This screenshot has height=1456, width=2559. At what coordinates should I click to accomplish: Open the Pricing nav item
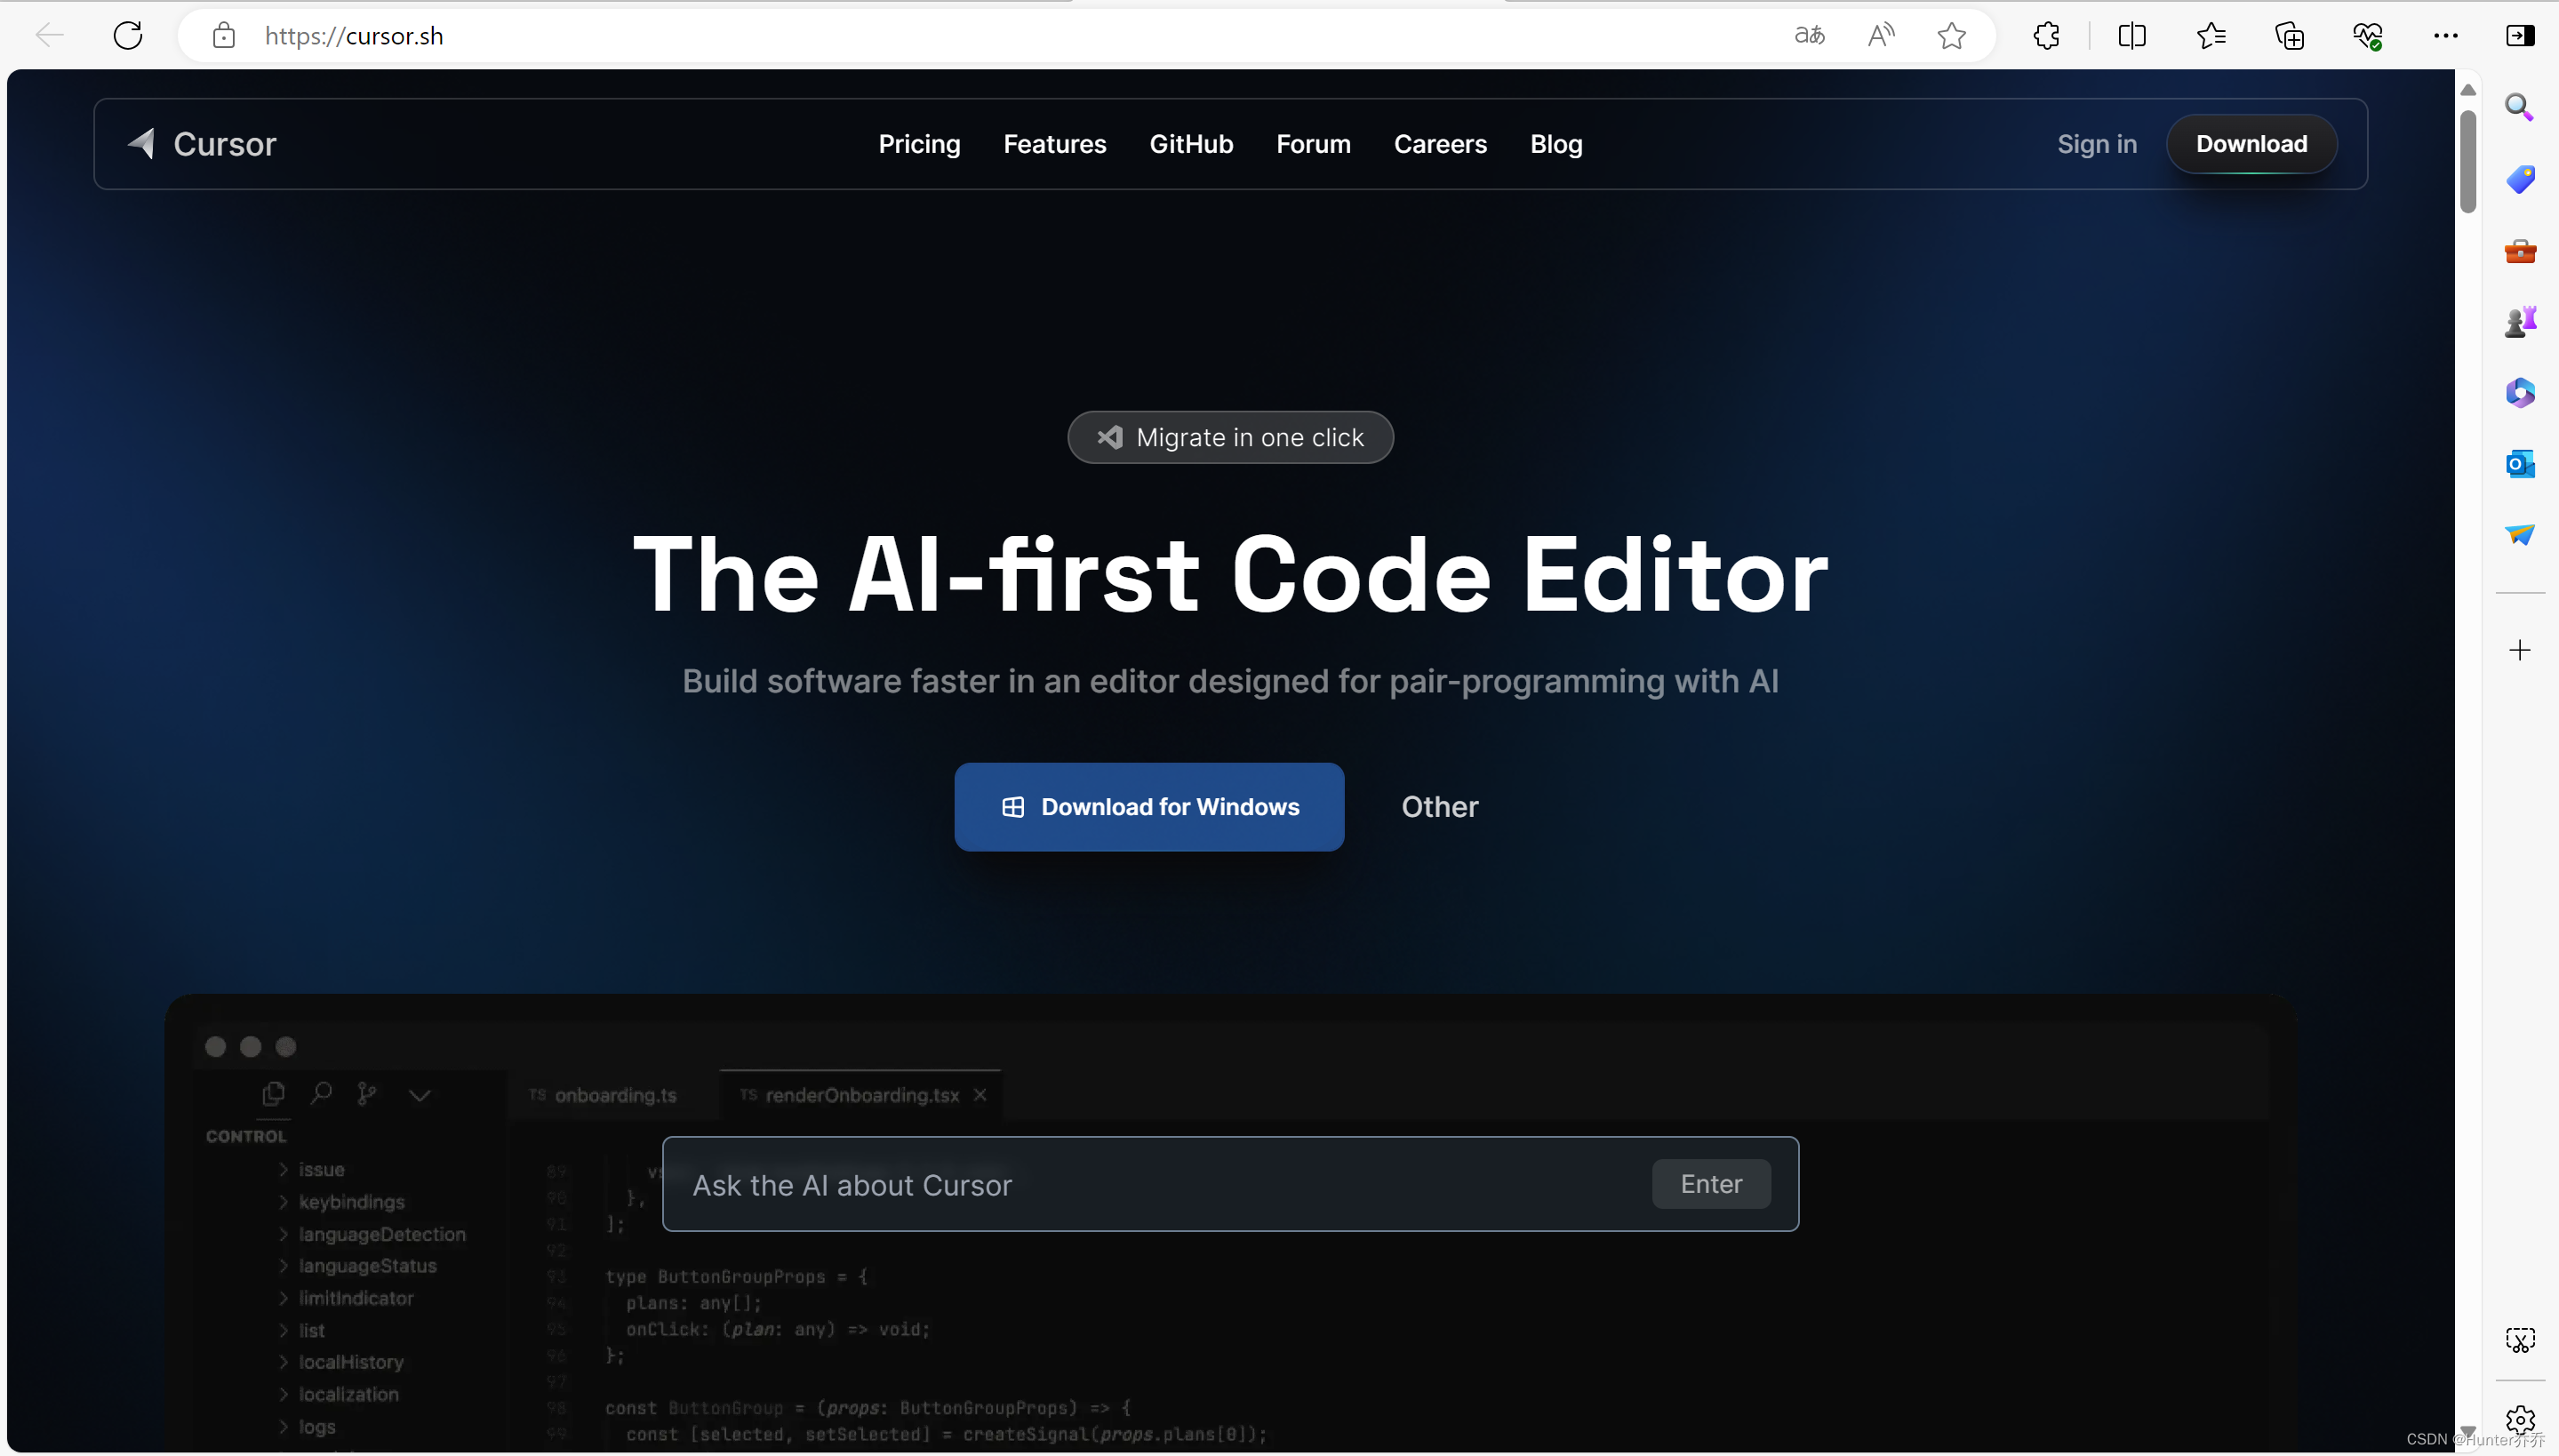pyautogui.click(x=919, y=144)
